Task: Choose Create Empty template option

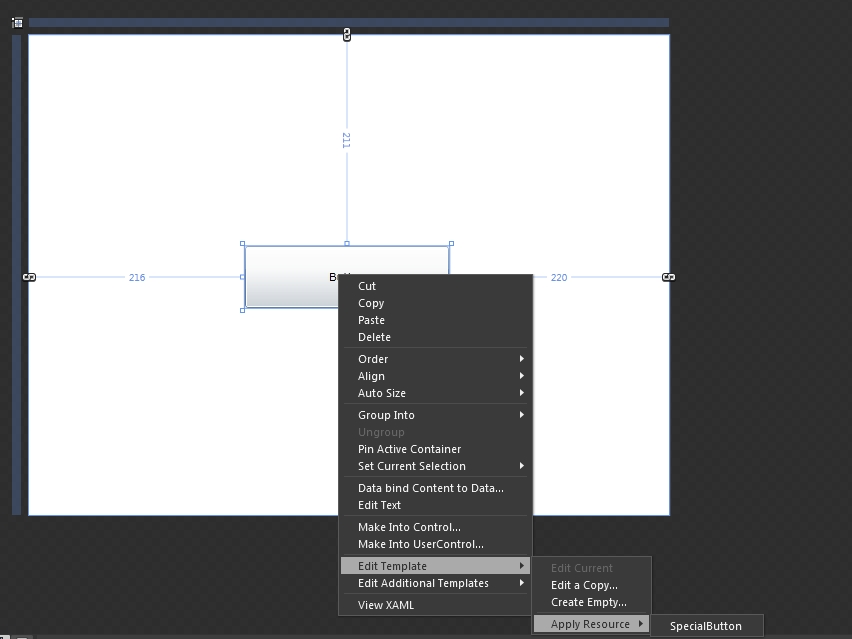Action: 588,602
